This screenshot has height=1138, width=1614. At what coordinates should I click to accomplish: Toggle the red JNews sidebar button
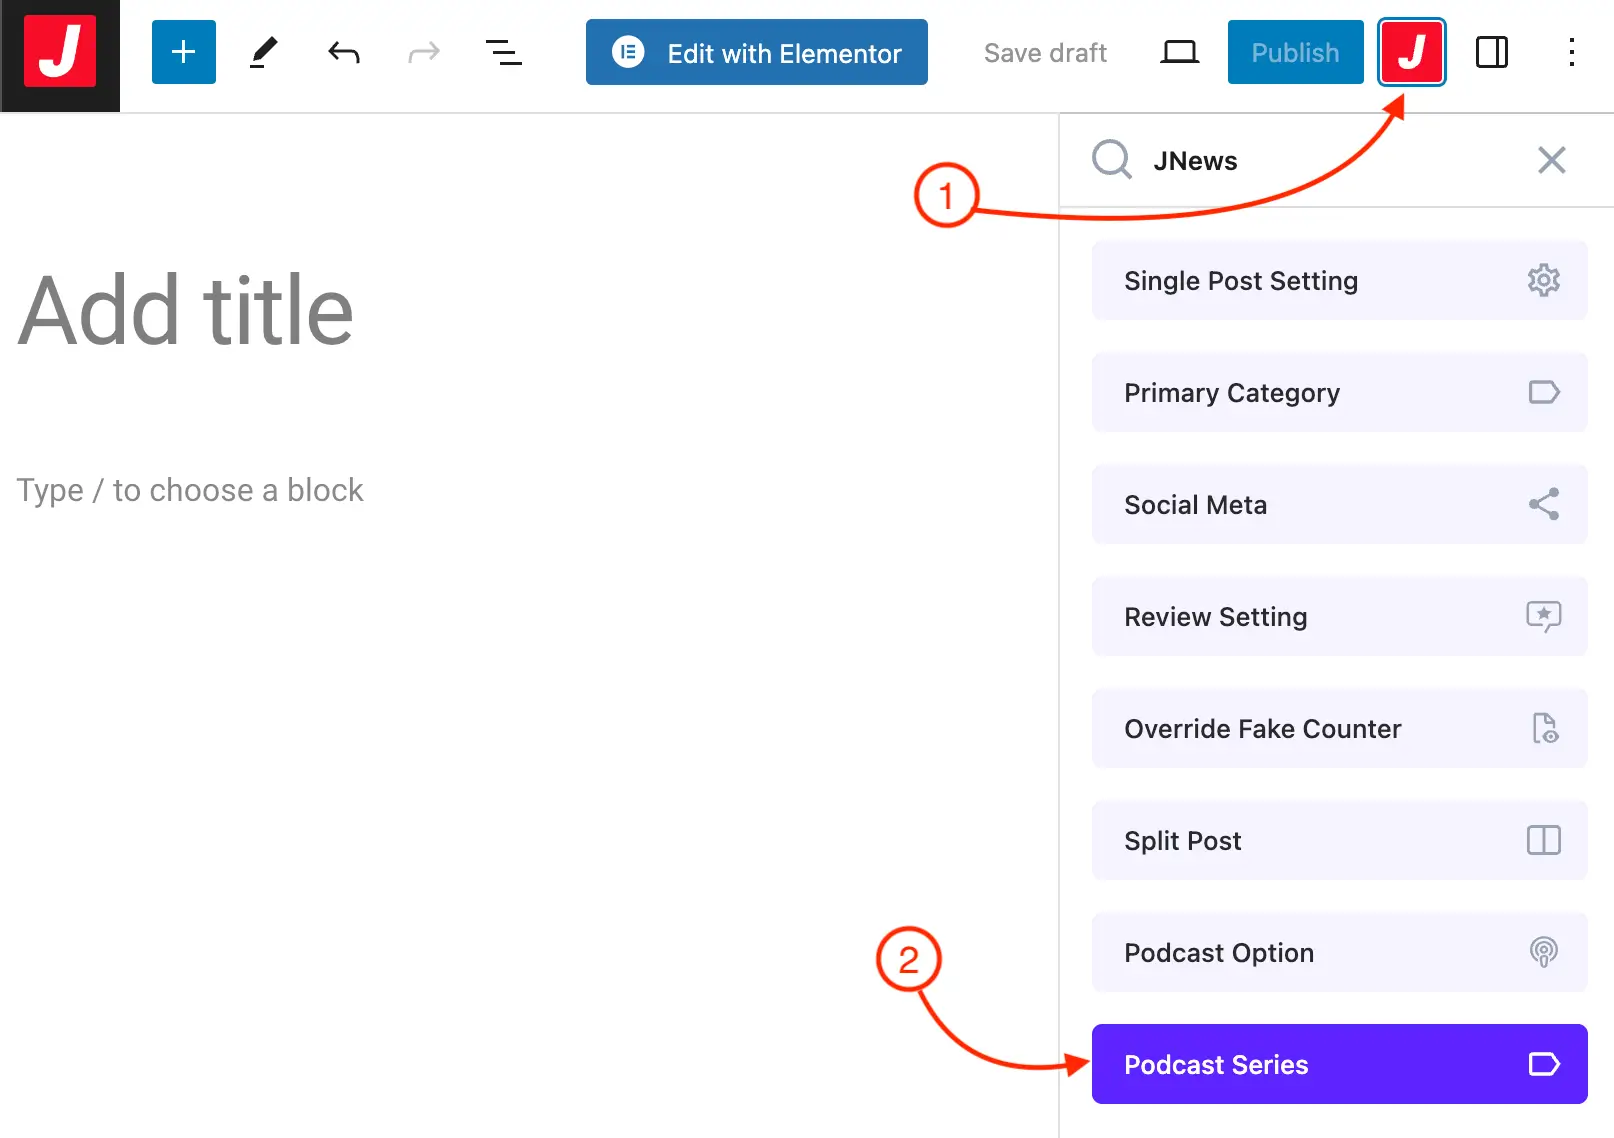[1411, 52]
